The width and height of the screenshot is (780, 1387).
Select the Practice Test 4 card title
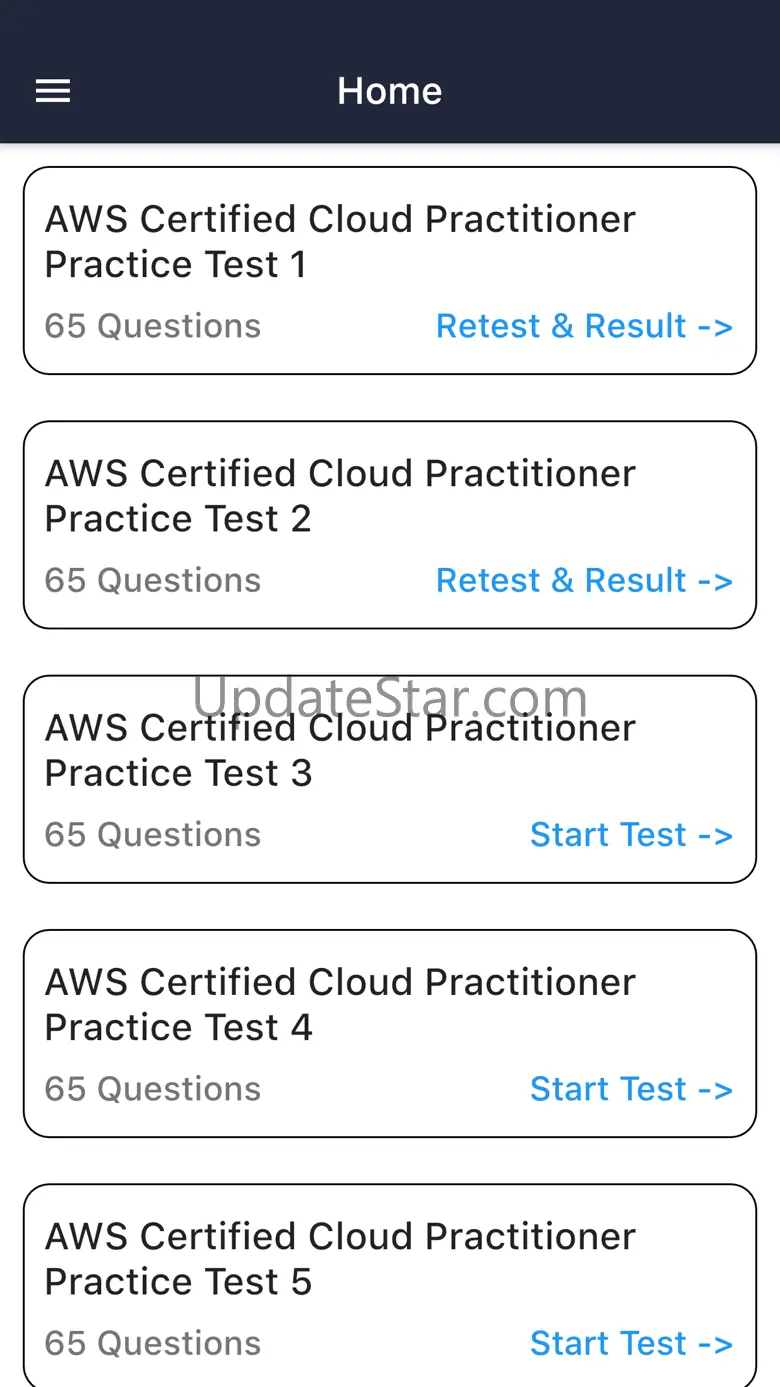tap(340, 1004)
